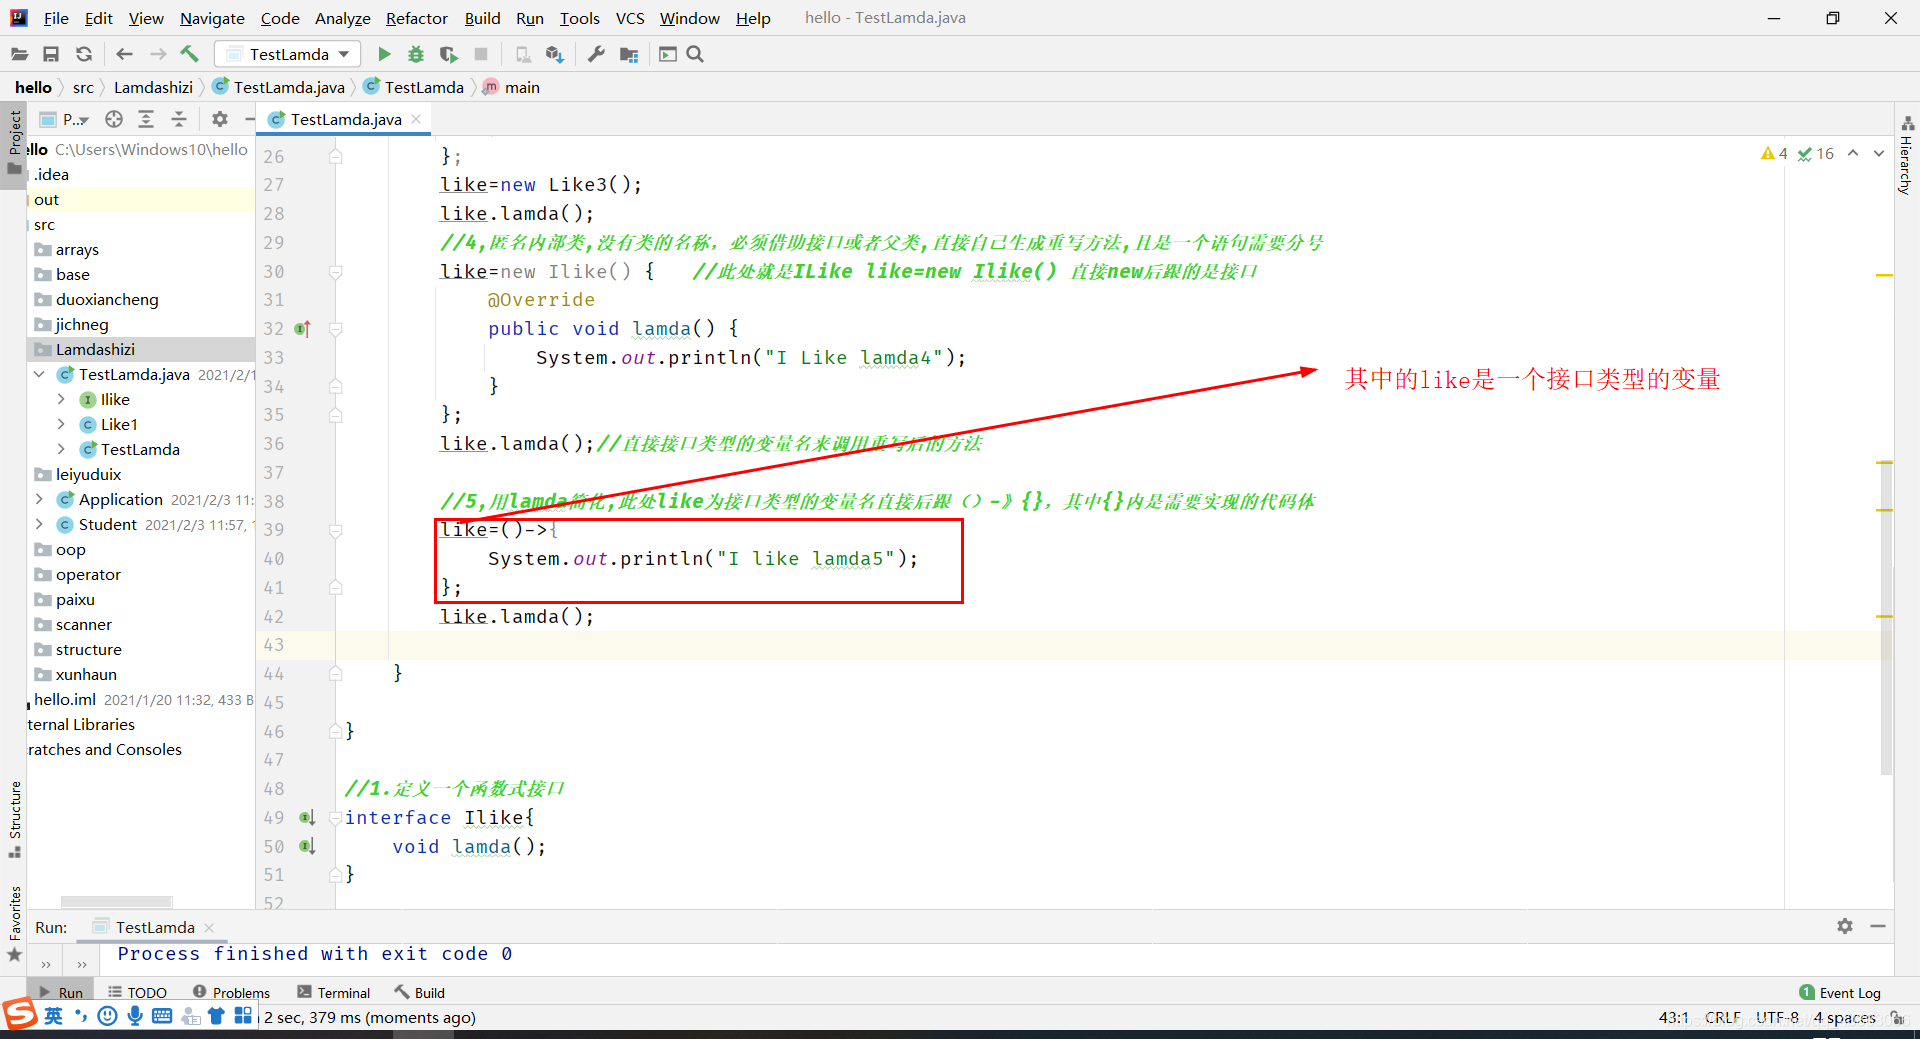Viewport: 1920px width, 1039px height.
Task: Open a file with the folder icon
Action: coord(19,54)
